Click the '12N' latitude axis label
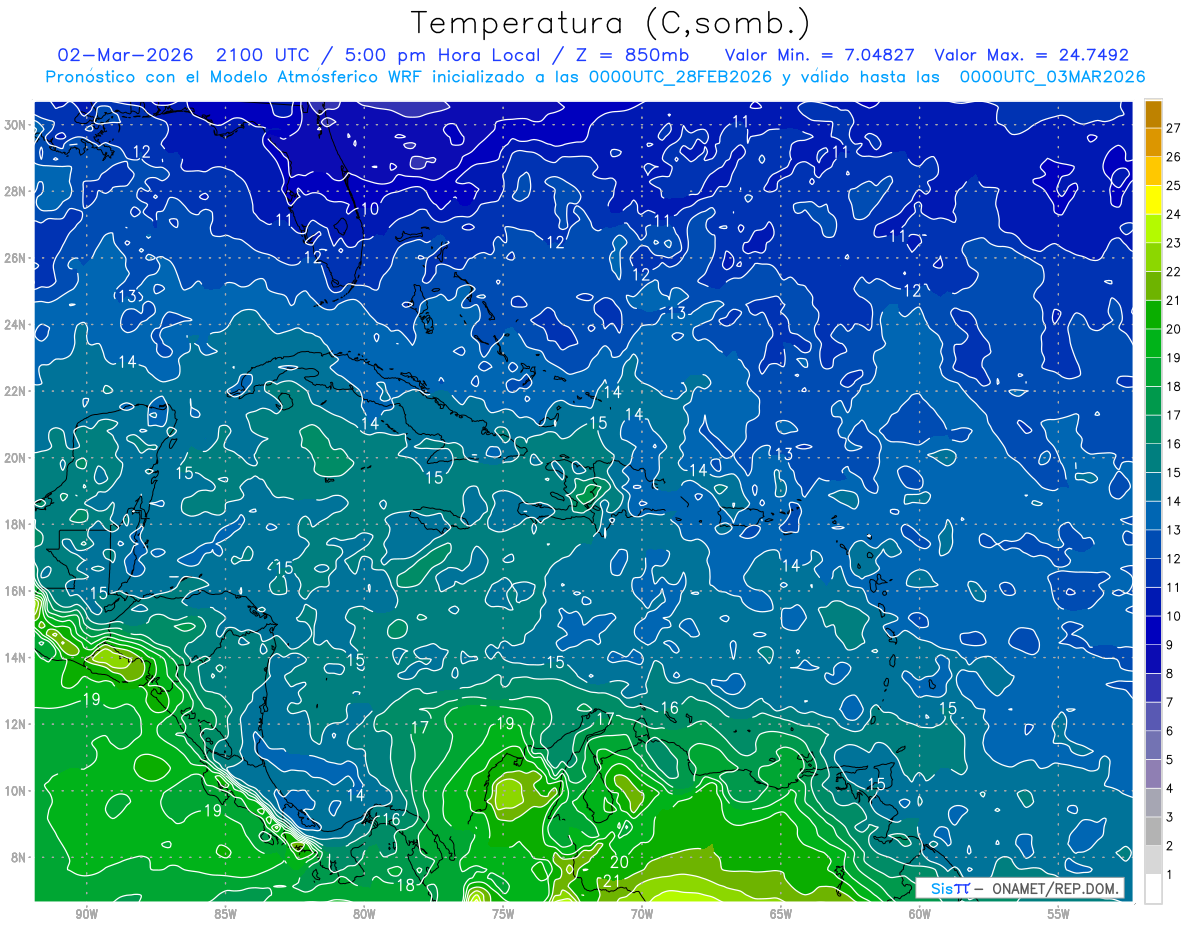The width and height of the screenshot is (1200, 927). 16,724
